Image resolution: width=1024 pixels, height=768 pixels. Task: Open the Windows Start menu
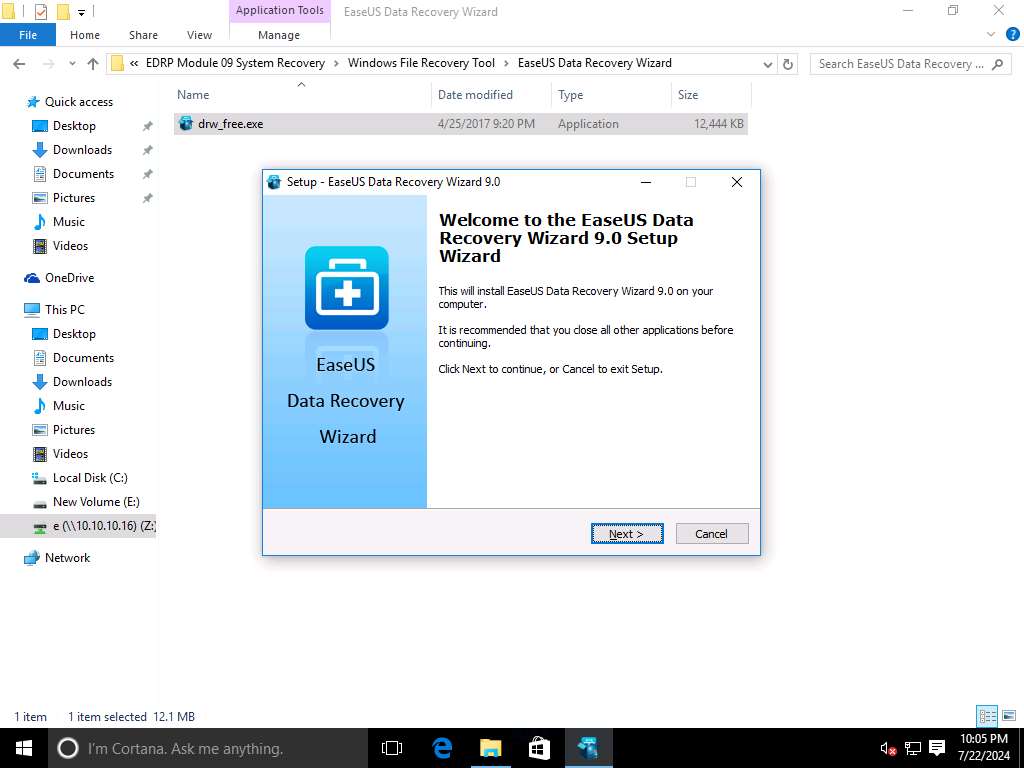click(x=24, y=748)
